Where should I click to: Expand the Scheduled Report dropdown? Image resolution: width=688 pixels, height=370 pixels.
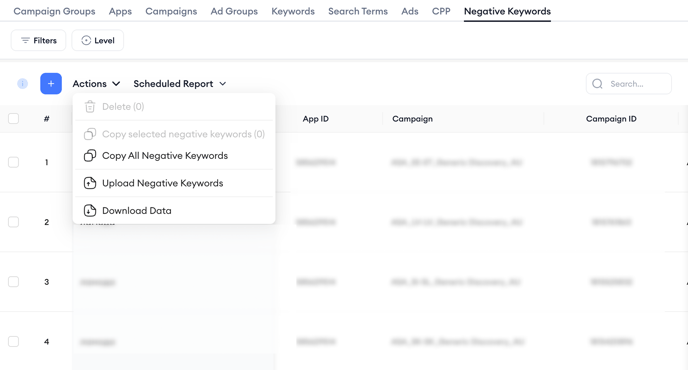coord(180,83)
